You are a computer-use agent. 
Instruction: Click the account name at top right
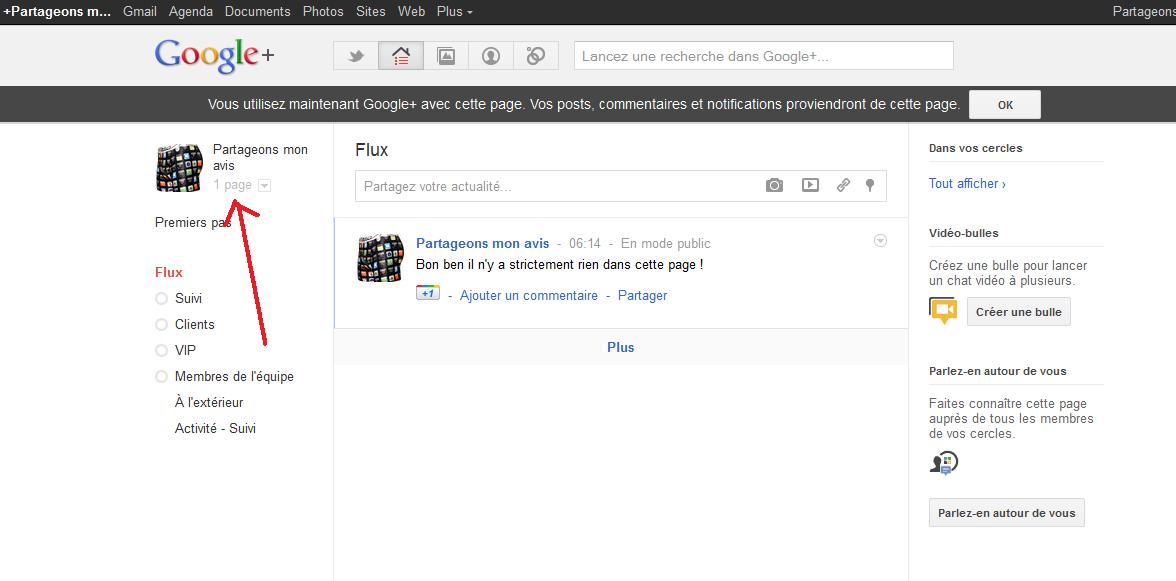click(1144, 11)
